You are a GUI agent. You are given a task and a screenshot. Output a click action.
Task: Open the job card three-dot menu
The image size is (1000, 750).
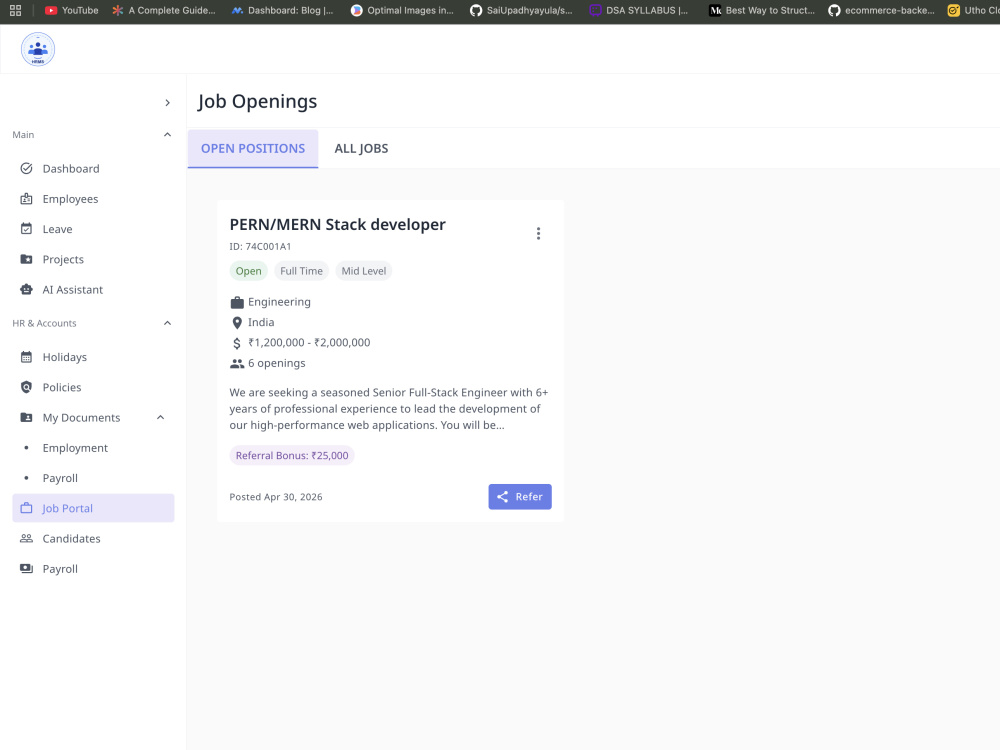(538, 233)
